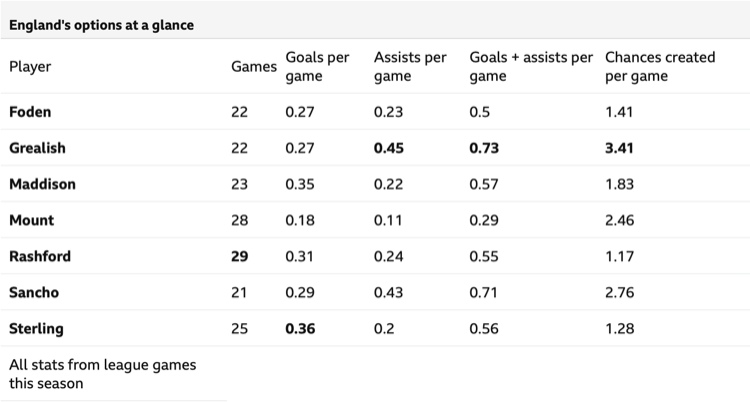Select the Foden player name
This screenshot has height=402, width=750.
point(31,112)
